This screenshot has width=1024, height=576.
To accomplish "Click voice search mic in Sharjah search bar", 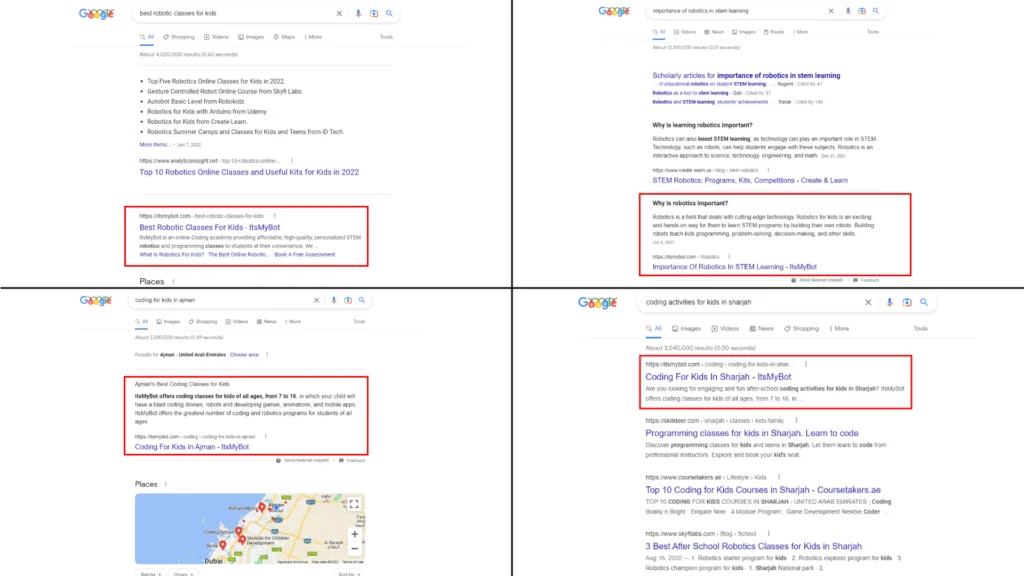I will 888,302.
